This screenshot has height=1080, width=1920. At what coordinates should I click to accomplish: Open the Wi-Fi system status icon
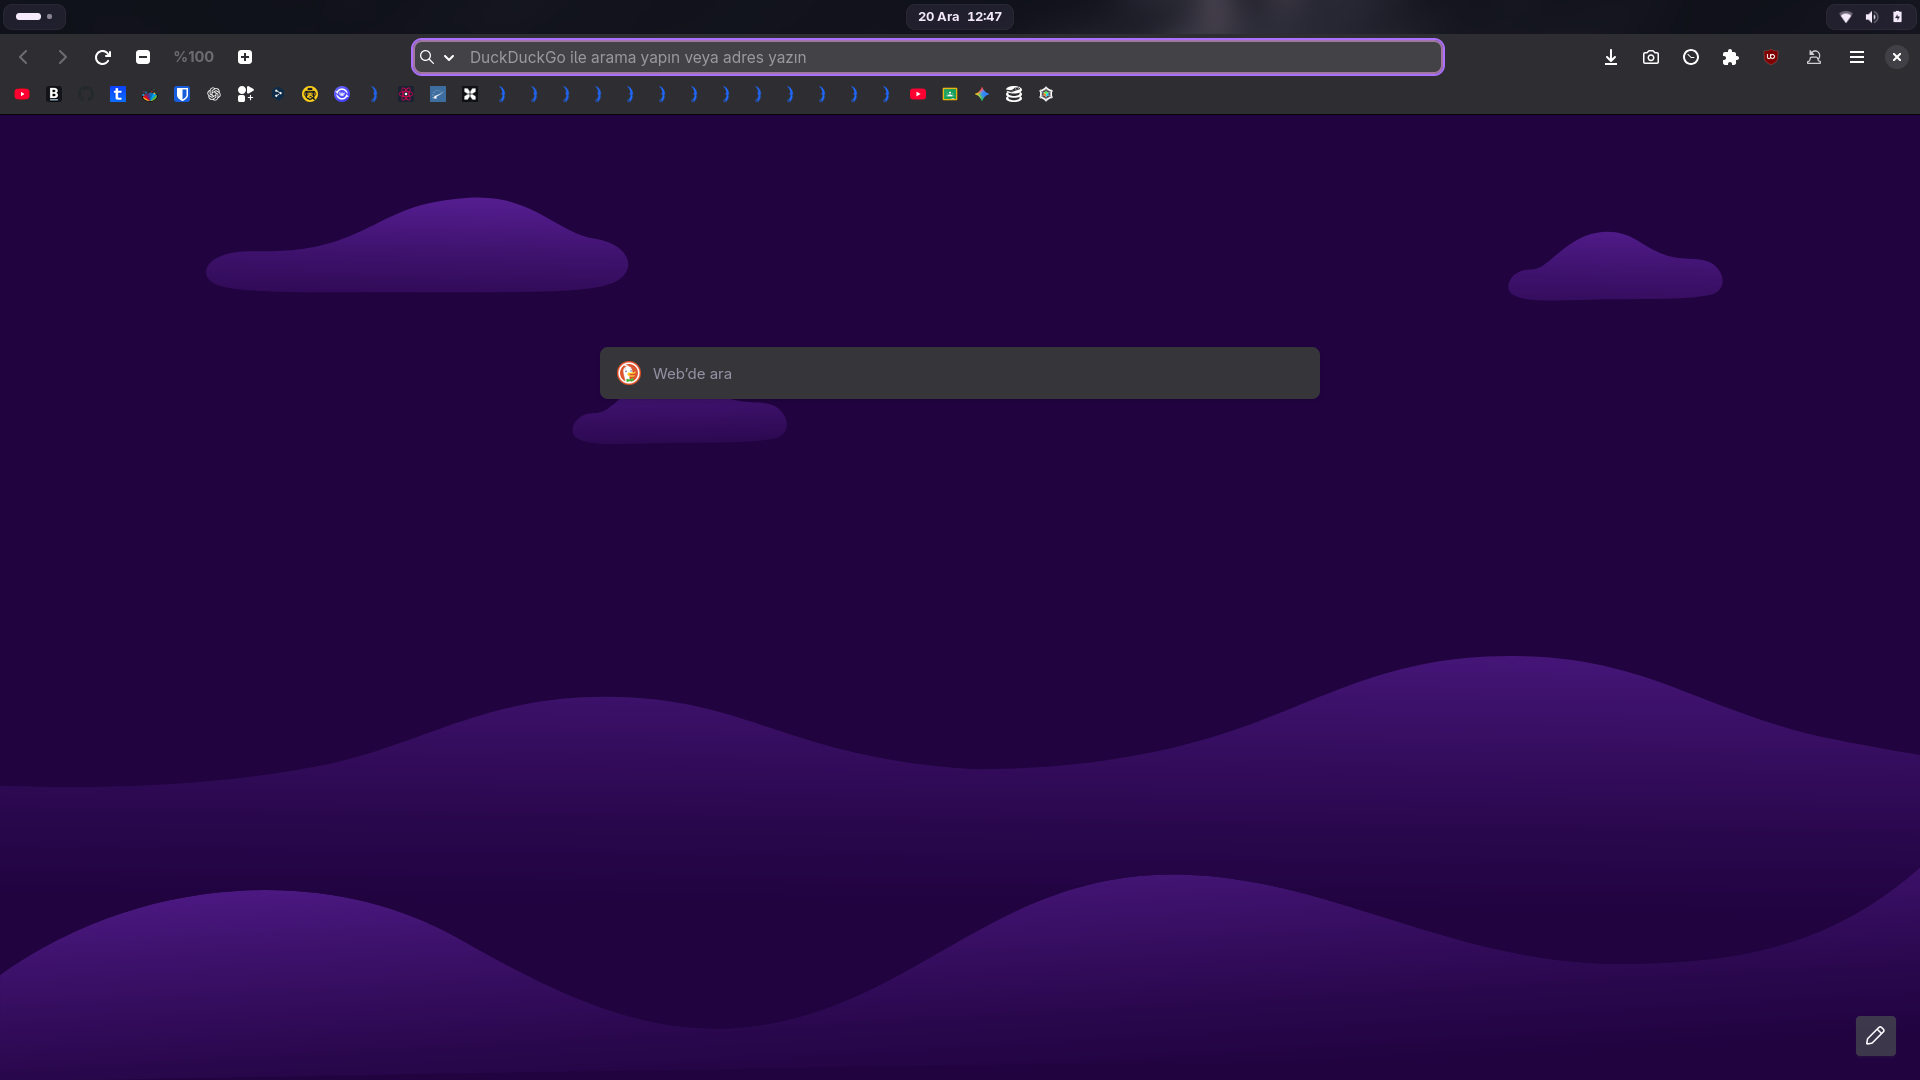pos(1846,17)
